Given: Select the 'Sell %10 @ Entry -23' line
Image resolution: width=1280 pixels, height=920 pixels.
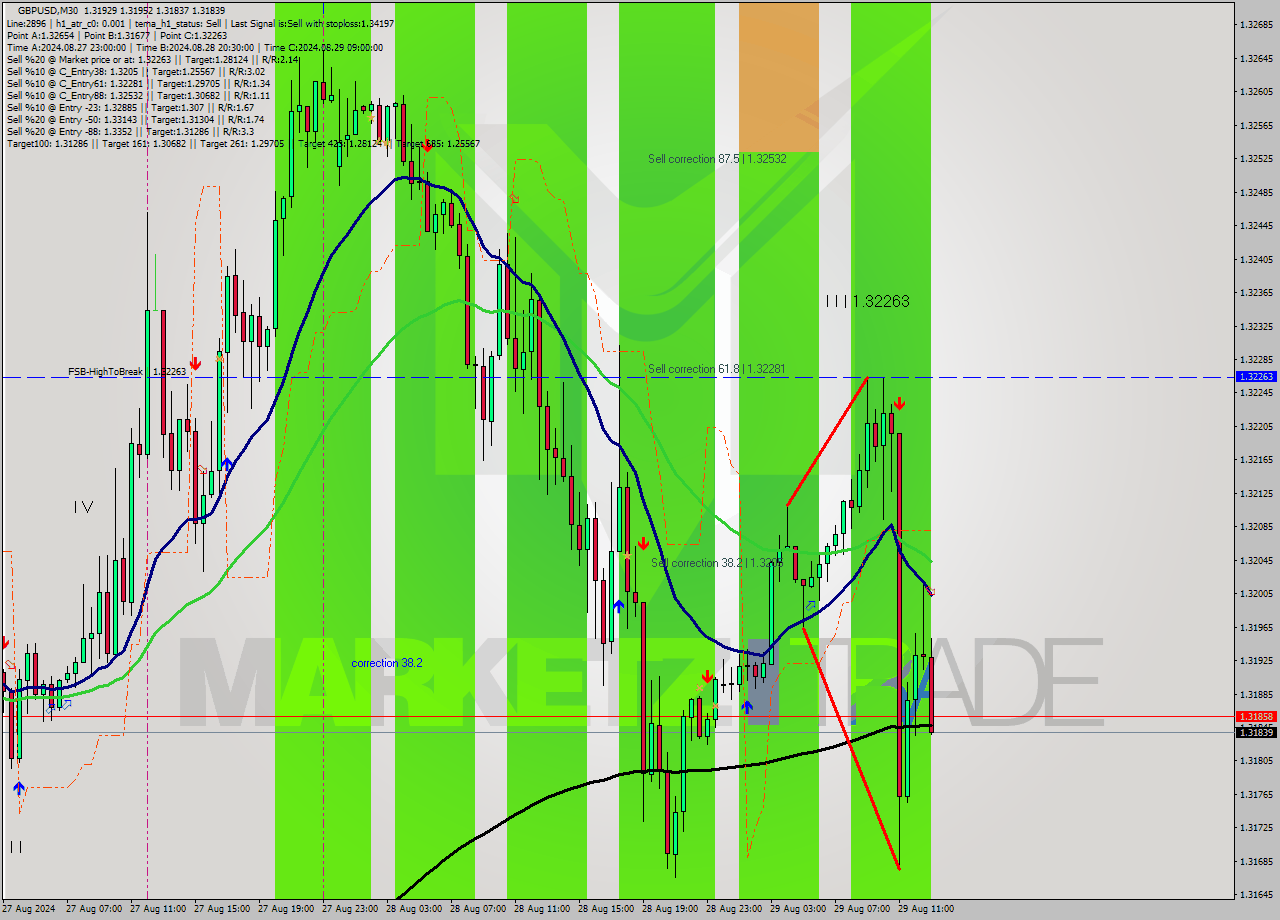Looking at the screenshot, I should click(x=130, y=107).
